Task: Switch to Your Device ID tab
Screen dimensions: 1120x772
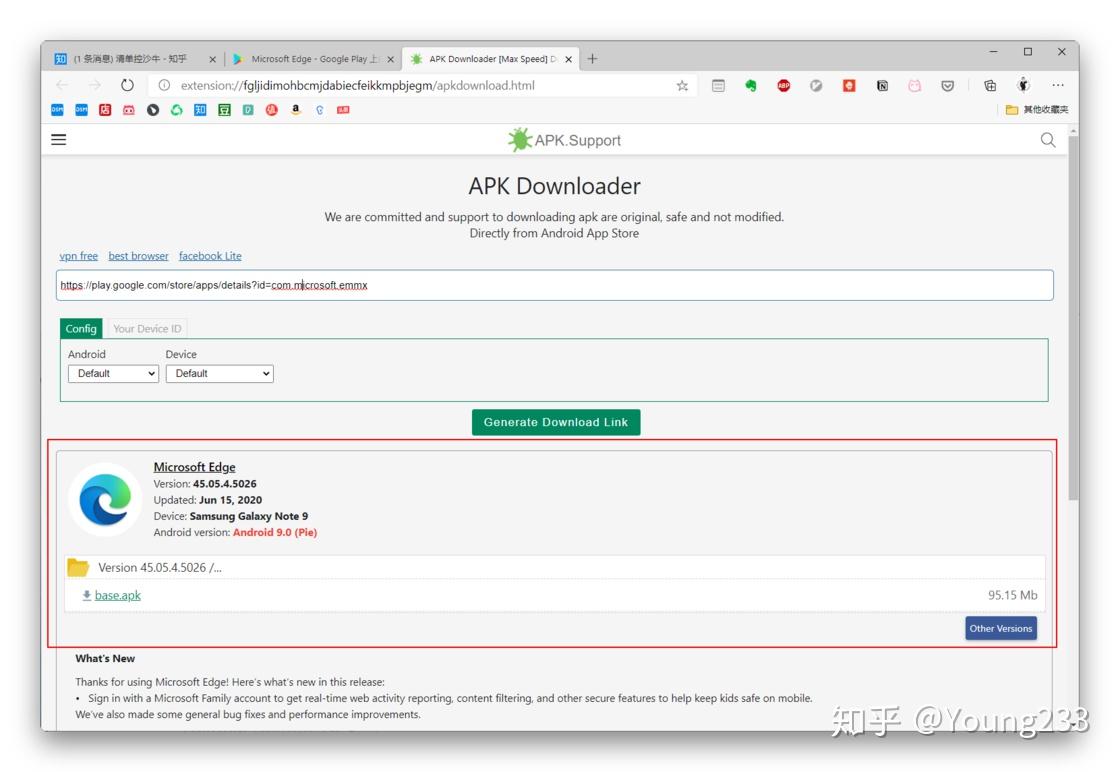Action: [x=147, y=329]
